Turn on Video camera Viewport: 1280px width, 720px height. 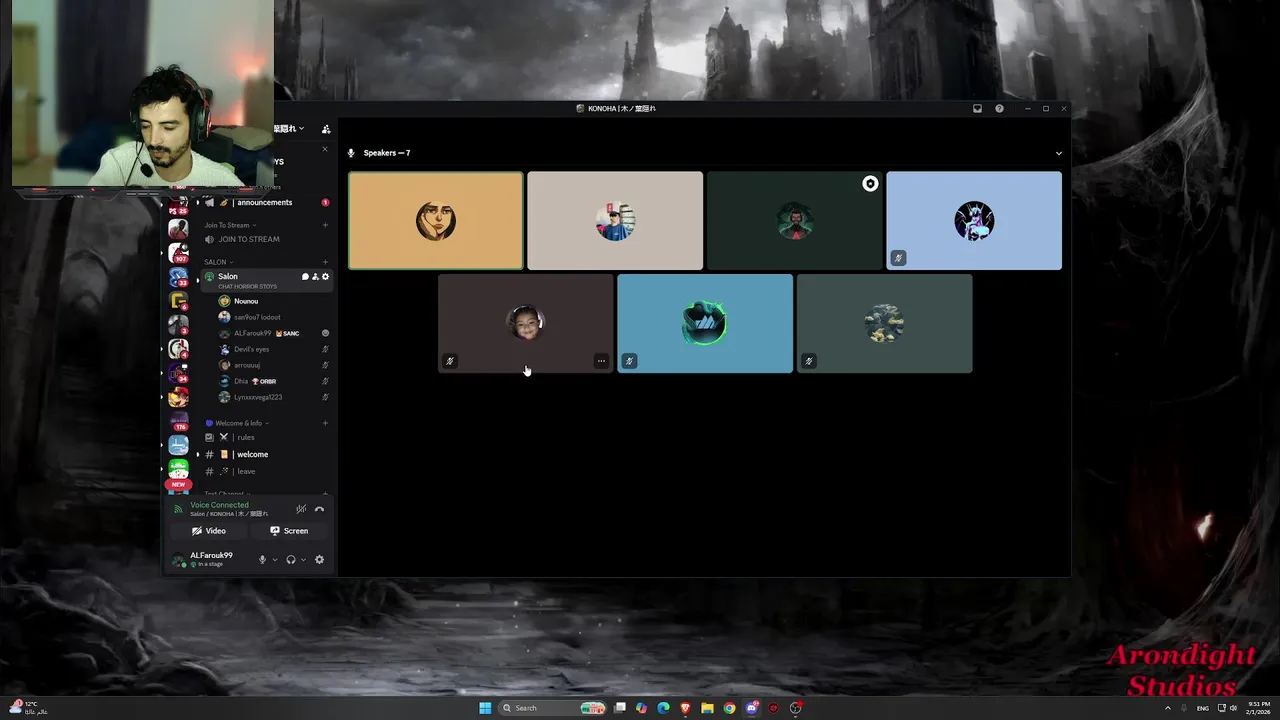click(x=209, y=531)
